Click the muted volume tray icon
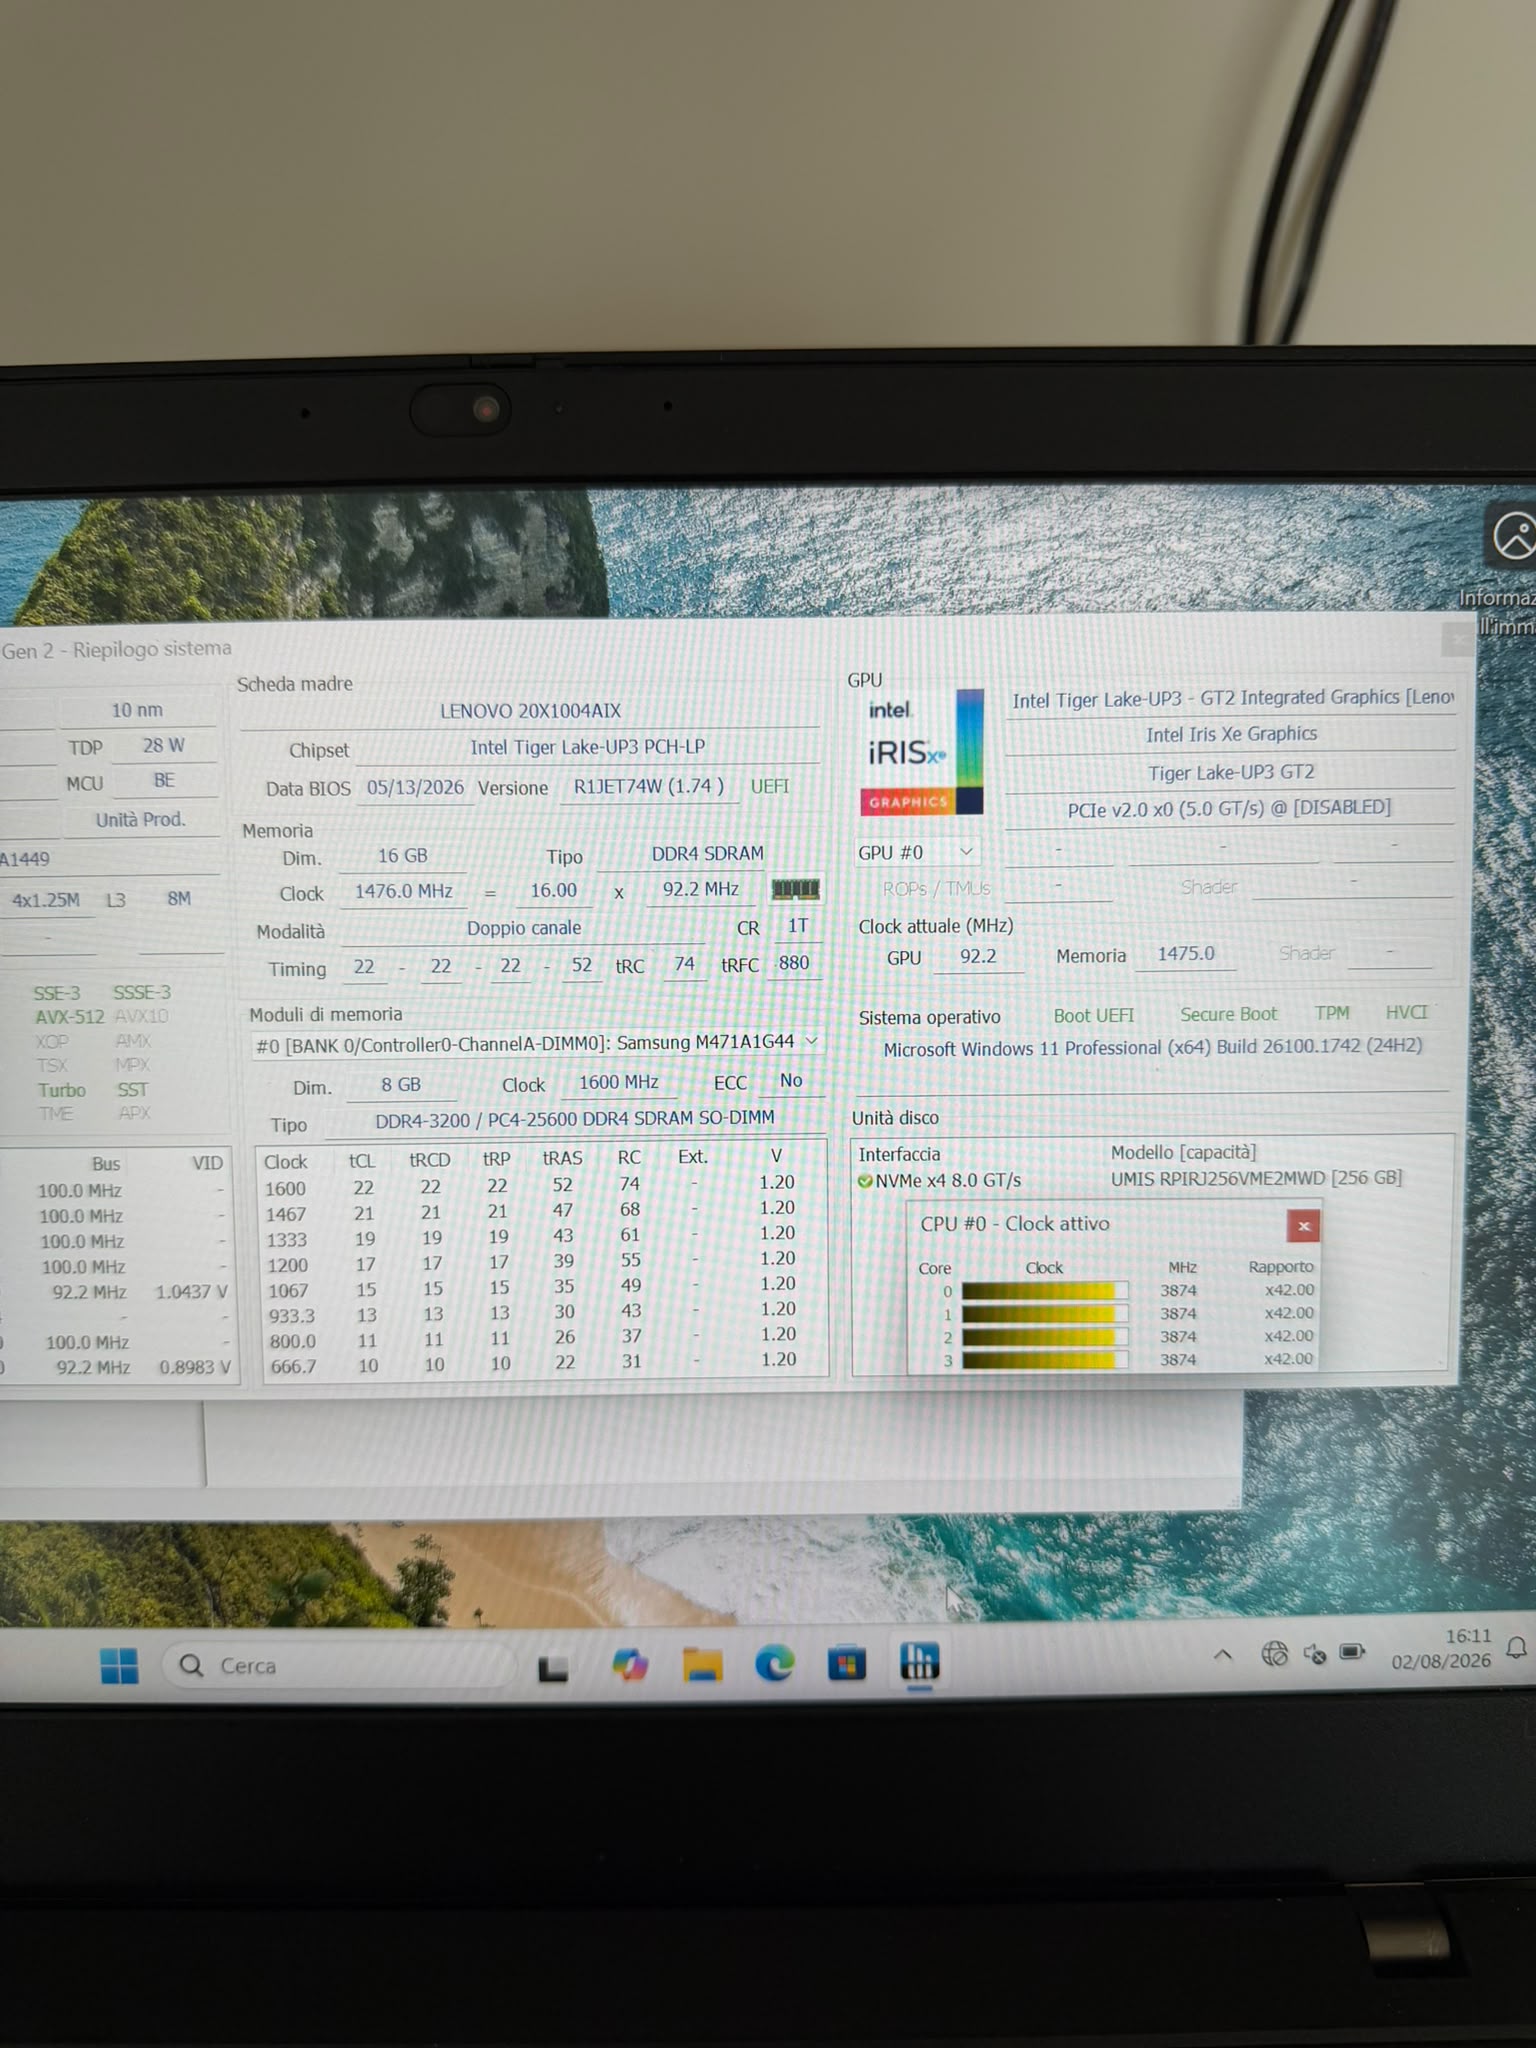 click(x=1314, y=1654)
